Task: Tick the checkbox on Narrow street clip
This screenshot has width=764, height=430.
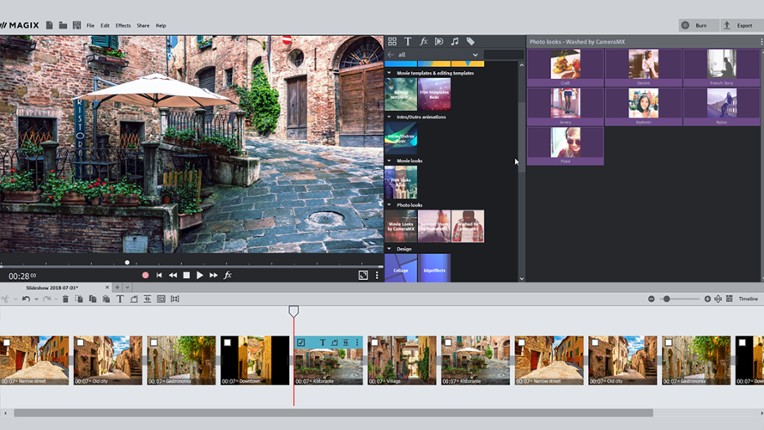Action: (6, 343)
